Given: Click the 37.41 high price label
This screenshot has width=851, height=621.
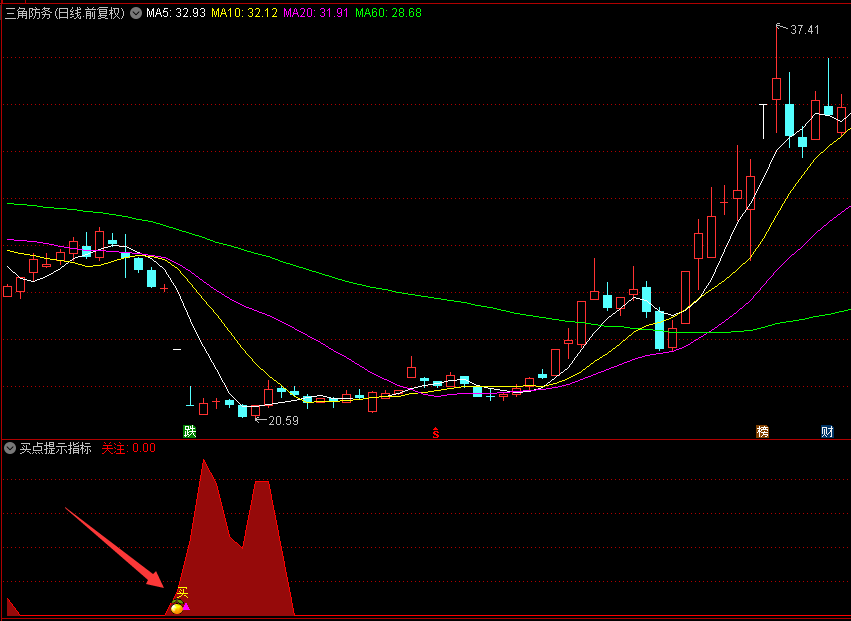Looking at the screenshot, I should 804,30.
